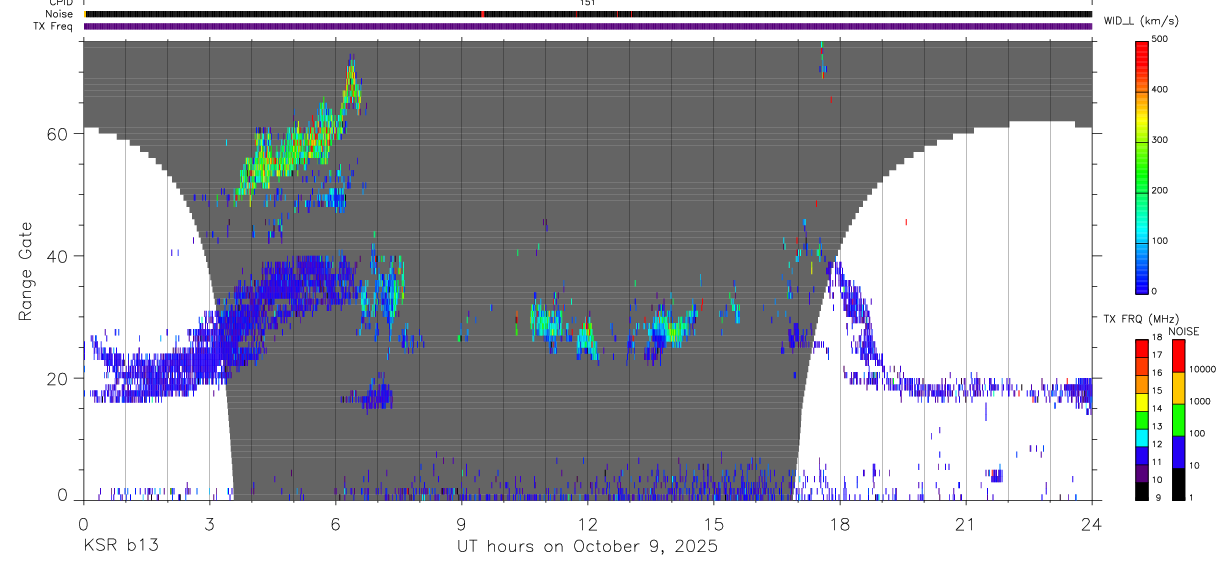Click x-axis hour tick label '18'
The image size is (1228, 567).
coord(839,523)
